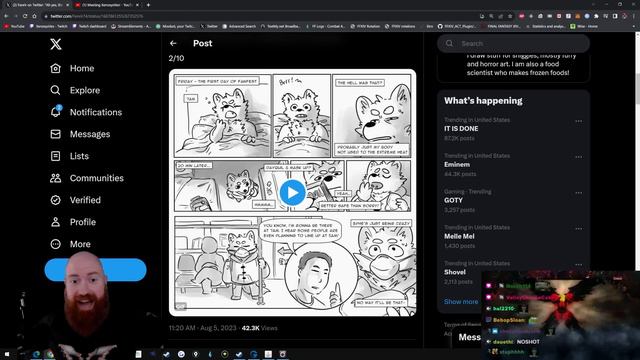
Task: Open options menu for Eminem trend
Action: 578,157
